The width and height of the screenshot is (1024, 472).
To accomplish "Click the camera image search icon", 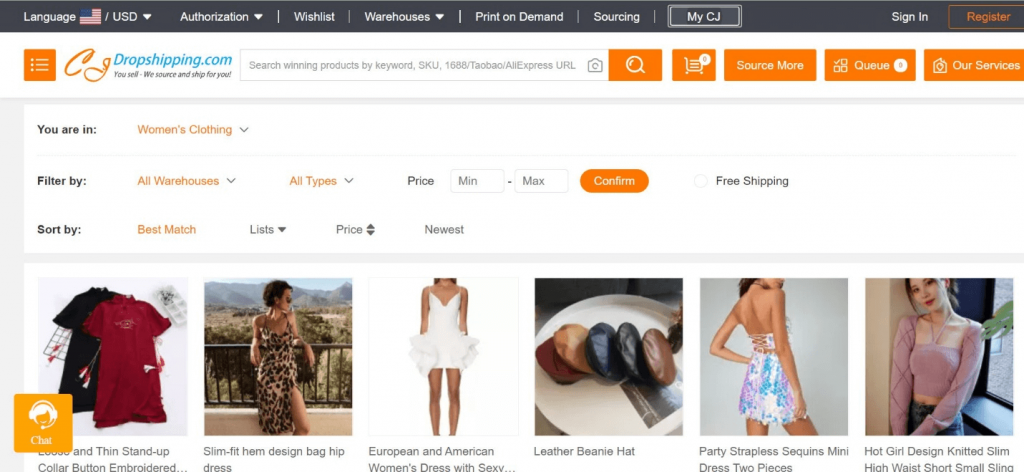I will 594,65.
